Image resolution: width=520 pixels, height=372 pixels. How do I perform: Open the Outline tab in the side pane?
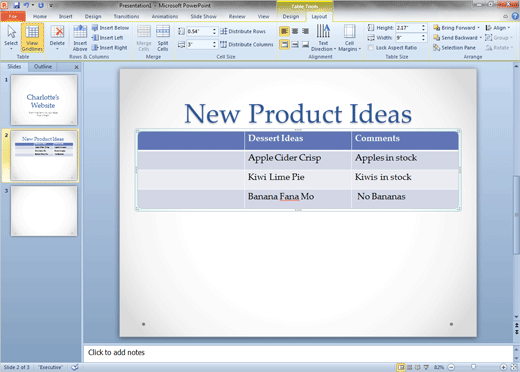[x=43, y=67]
